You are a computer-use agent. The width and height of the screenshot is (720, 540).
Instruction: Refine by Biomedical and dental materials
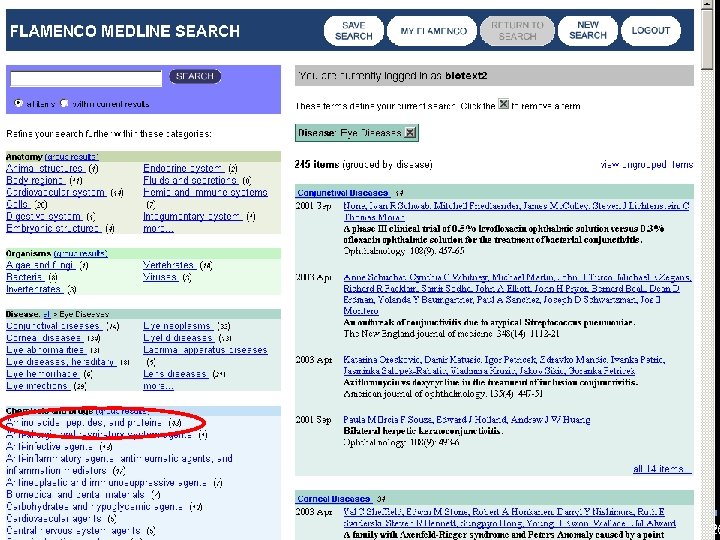76,495
